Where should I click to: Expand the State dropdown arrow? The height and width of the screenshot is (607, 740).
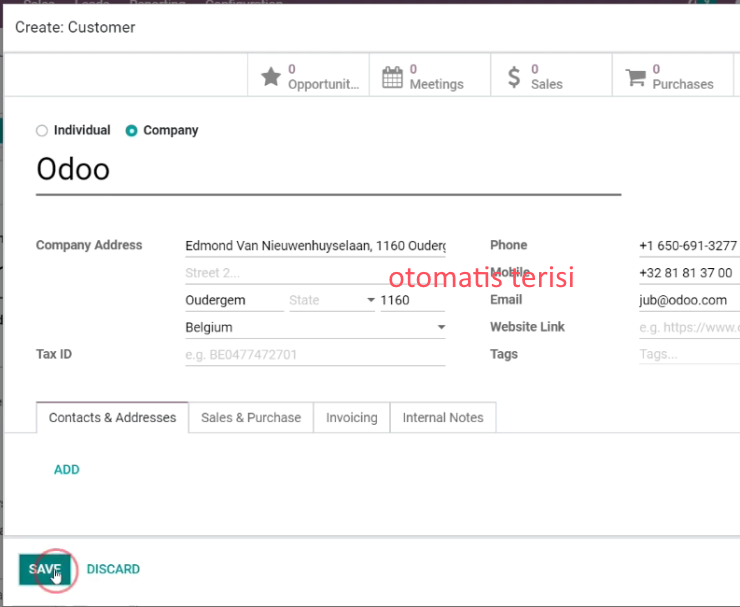click(371, 300)
